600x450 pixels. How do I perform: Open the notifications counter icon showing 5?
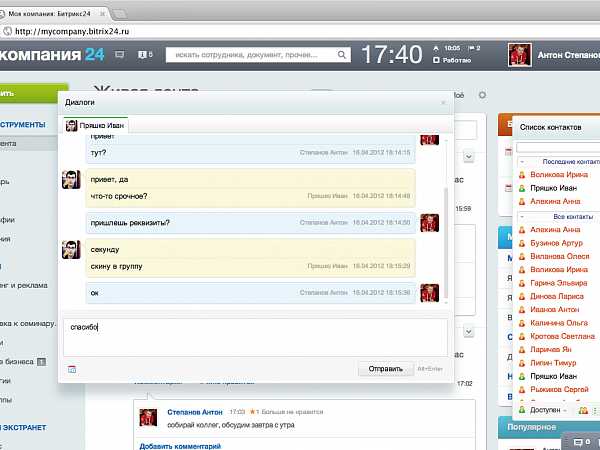pos(145,54)
